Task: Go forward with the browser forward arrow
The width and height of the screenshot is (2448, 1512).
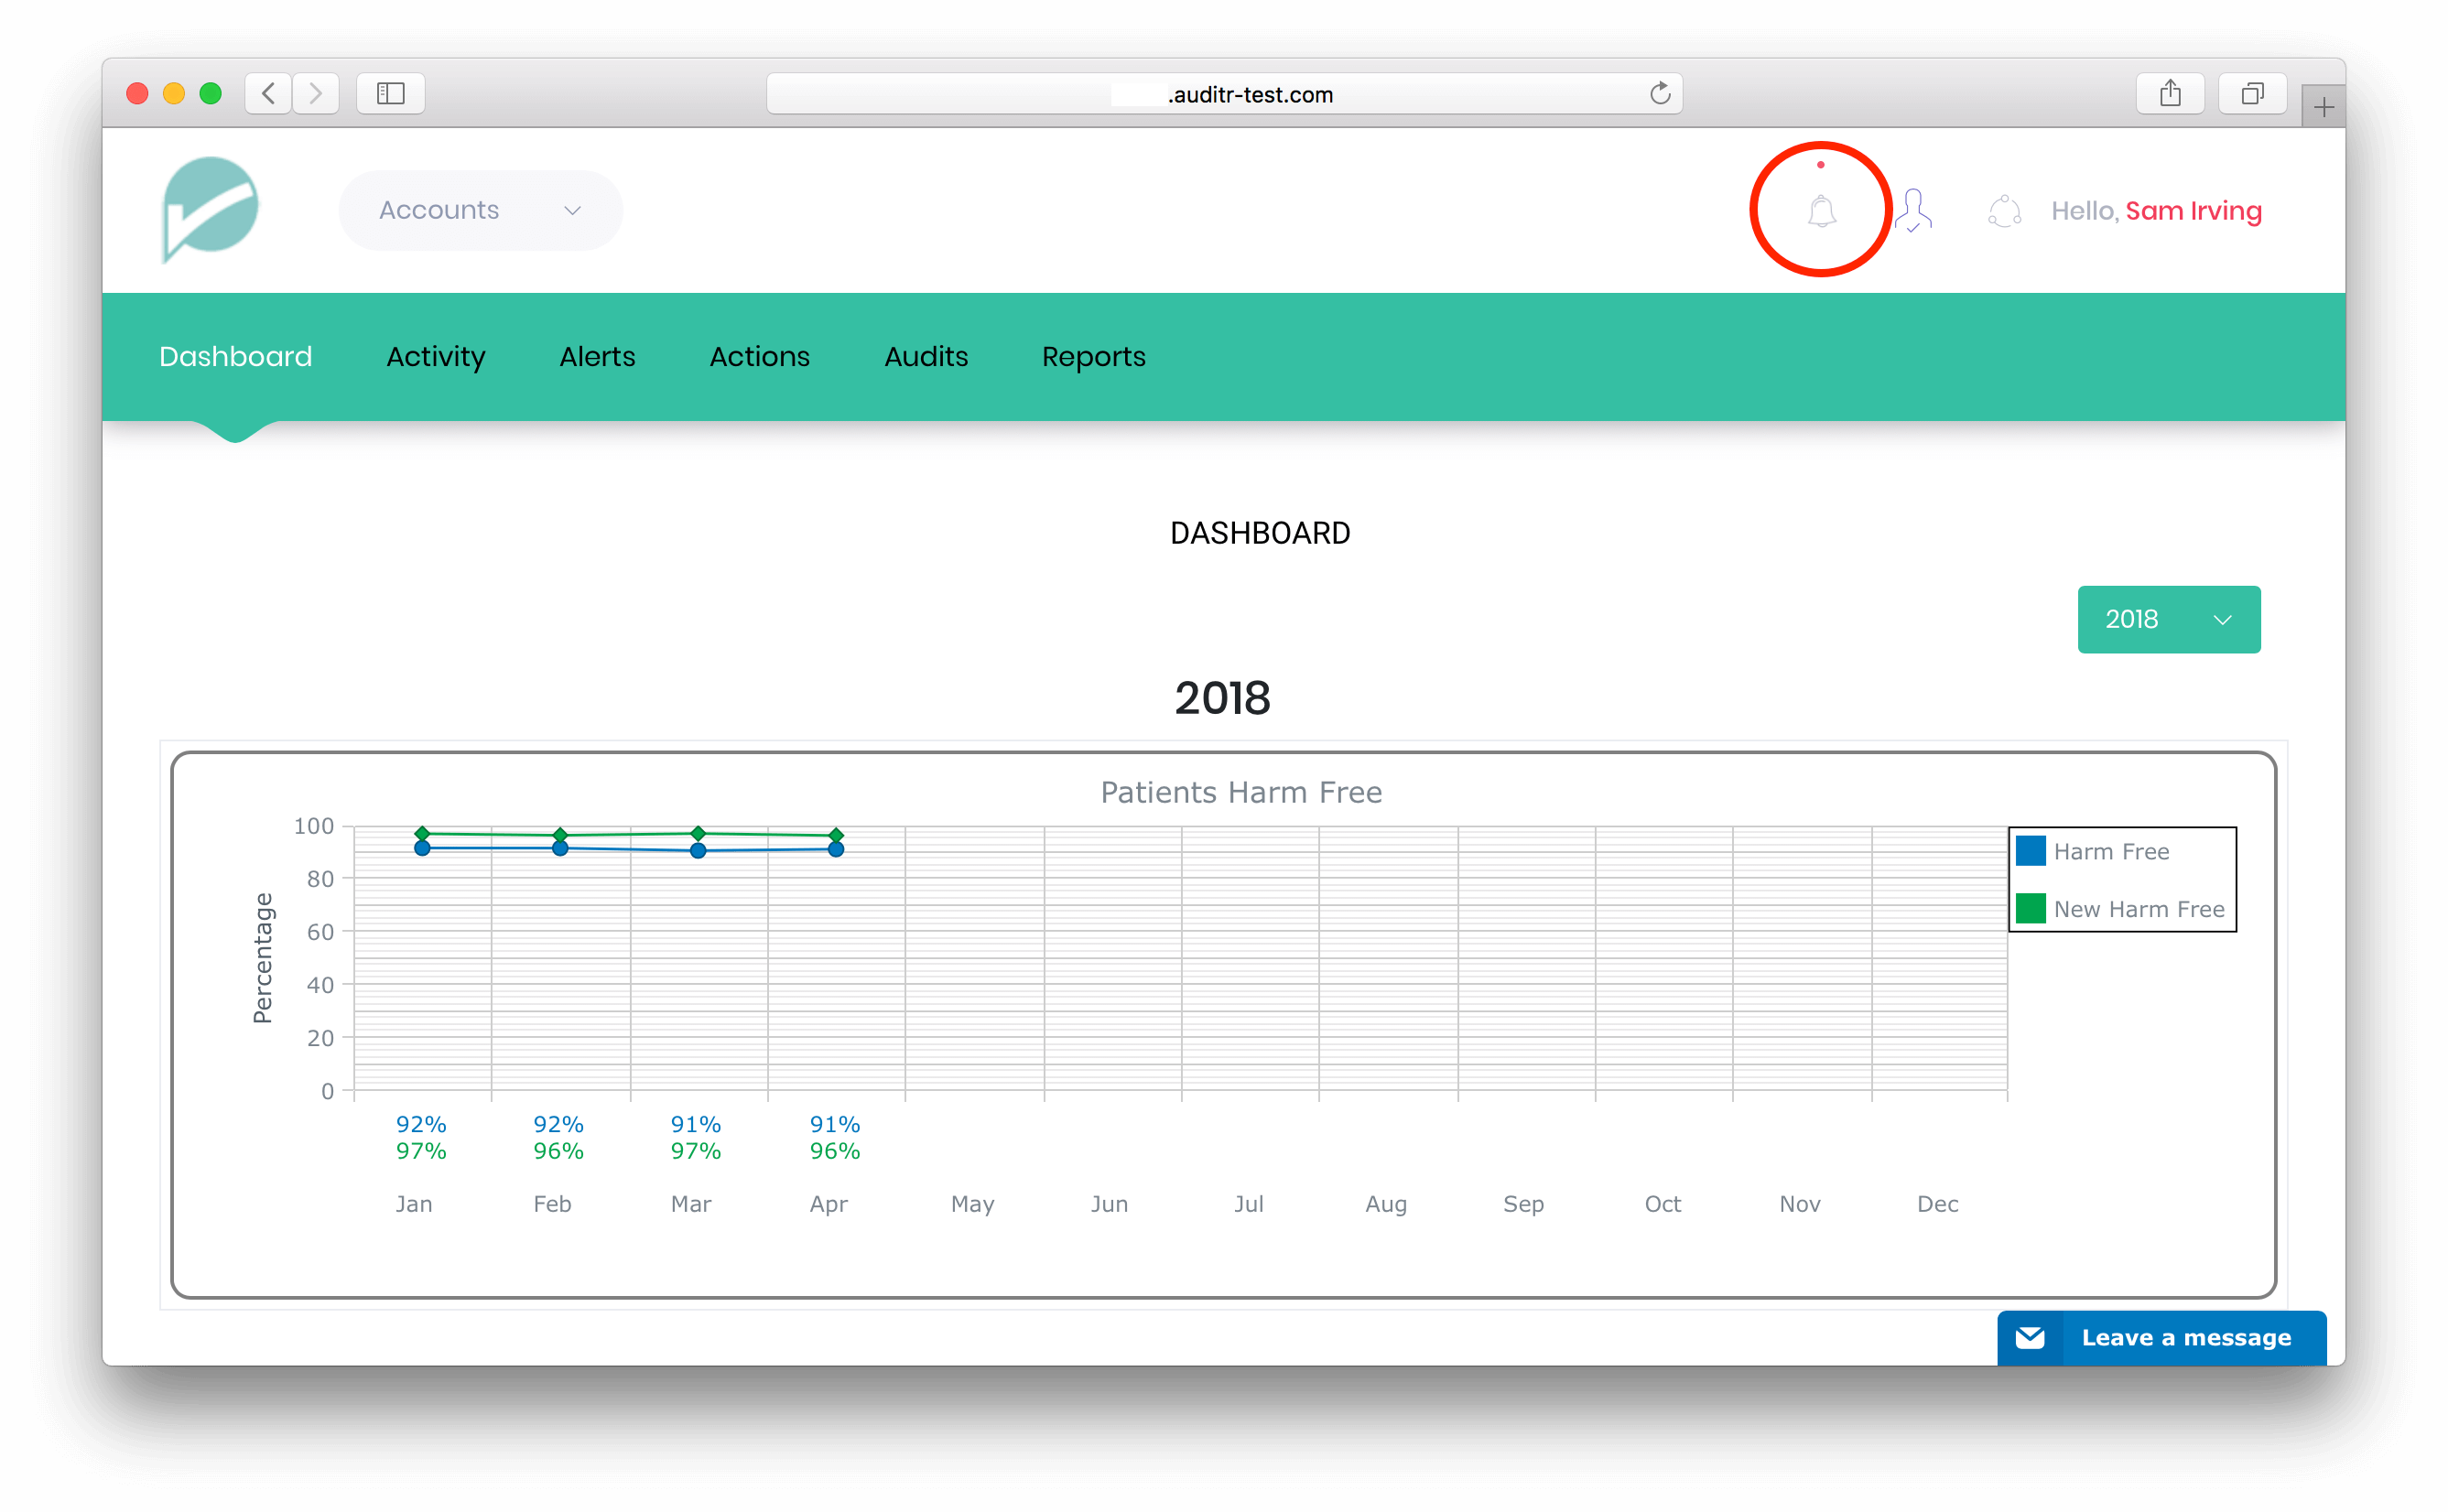Action: 316,94
